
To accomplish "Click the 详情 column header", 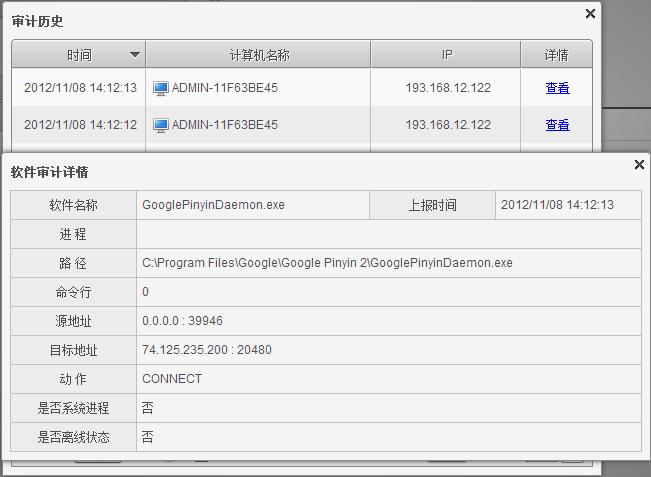I will pos(556,54).
